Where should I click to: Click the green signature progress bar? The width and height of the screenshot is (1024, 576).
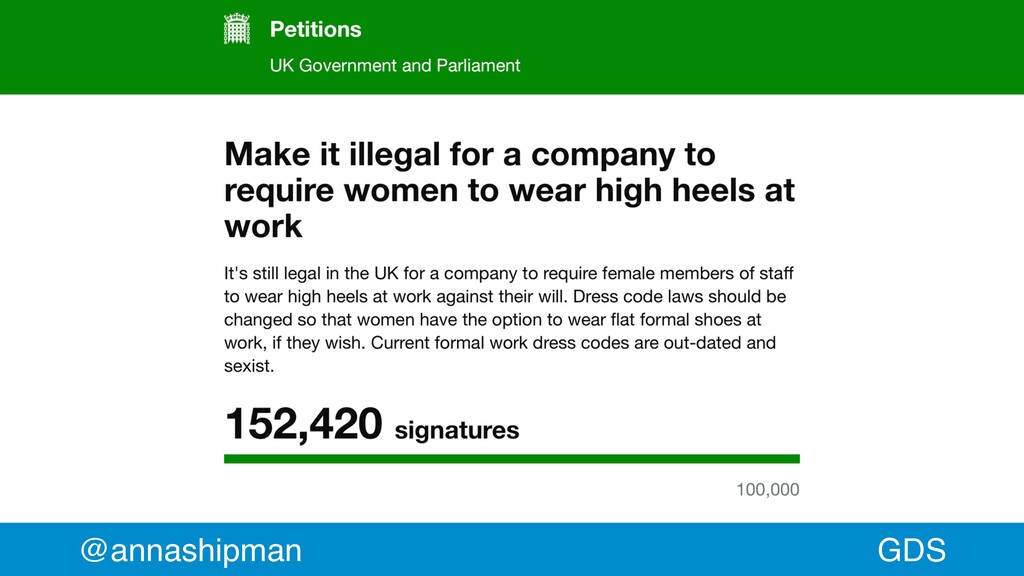pyautogui.click(x=511, y=459)
